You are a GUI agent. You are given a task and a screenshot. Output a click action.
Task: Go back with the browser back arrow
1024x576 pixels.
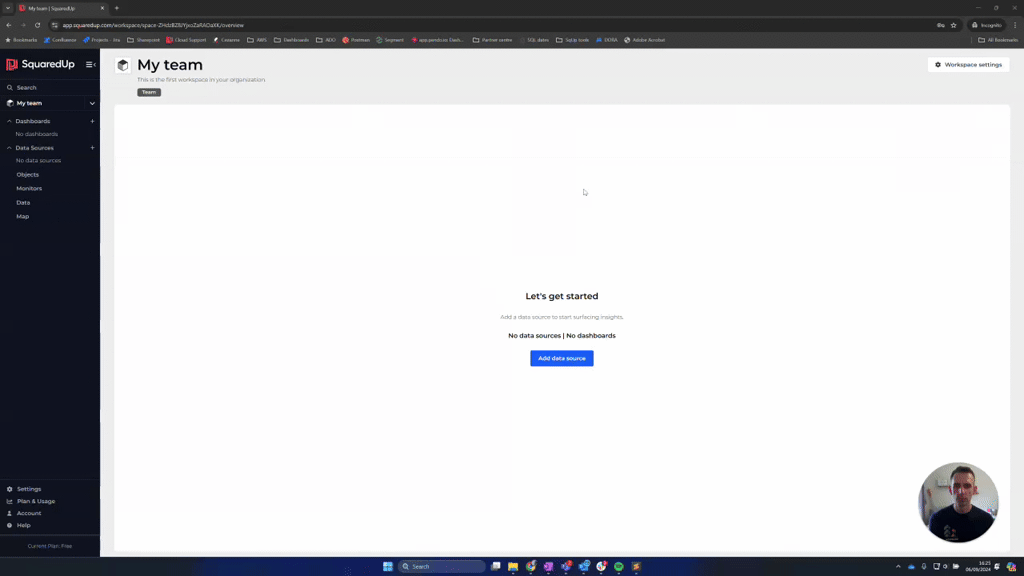point(8,25)
